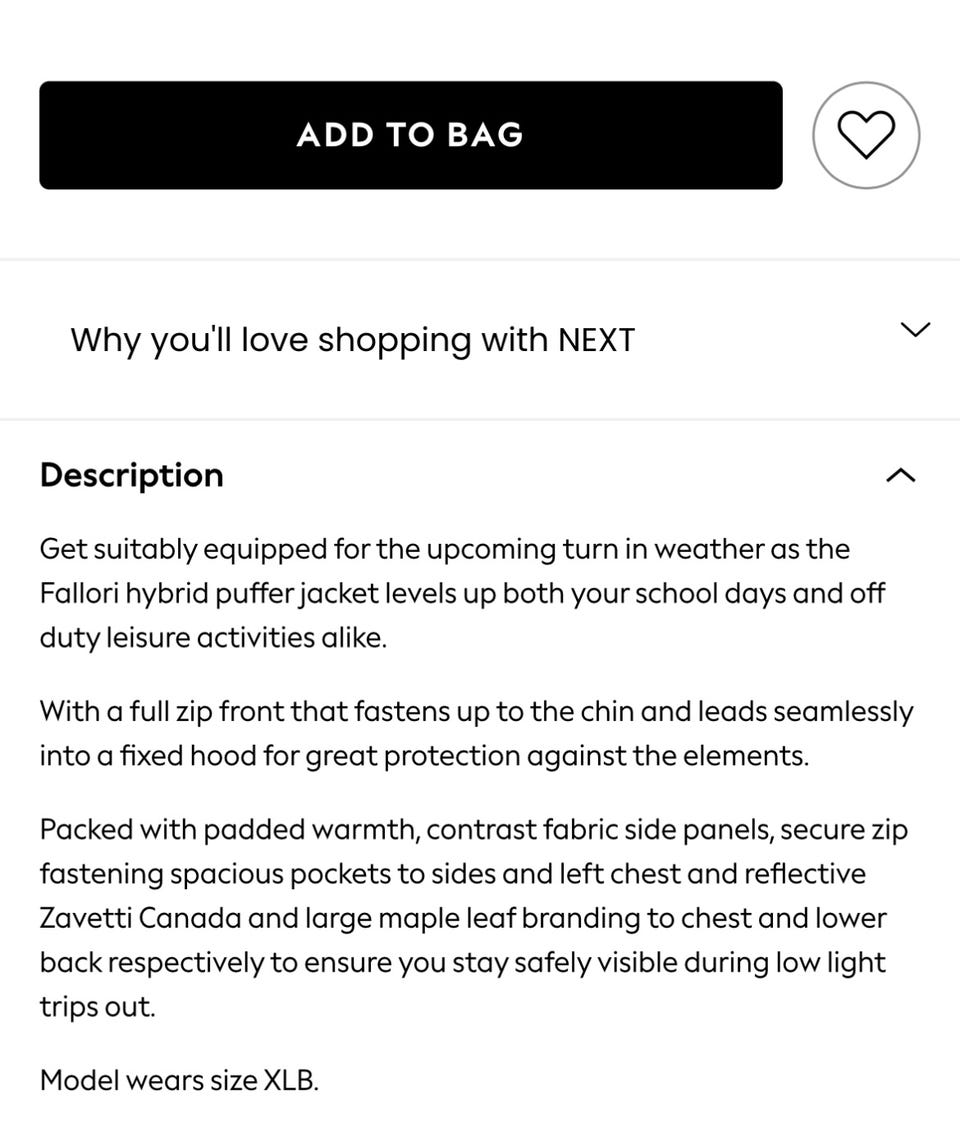Click the "trips out." last line
The height and width of the screenshot is (1127, 960).
coord(97,1006)
